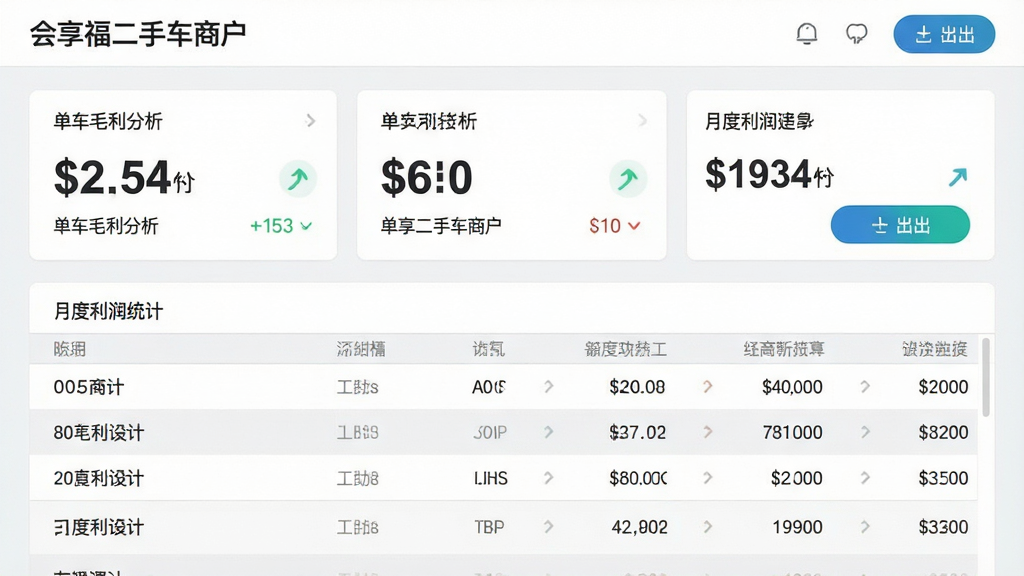Expand the chevron left of $37.02
The width and height of the screenshot is (1024, 576).
[549, 432]
